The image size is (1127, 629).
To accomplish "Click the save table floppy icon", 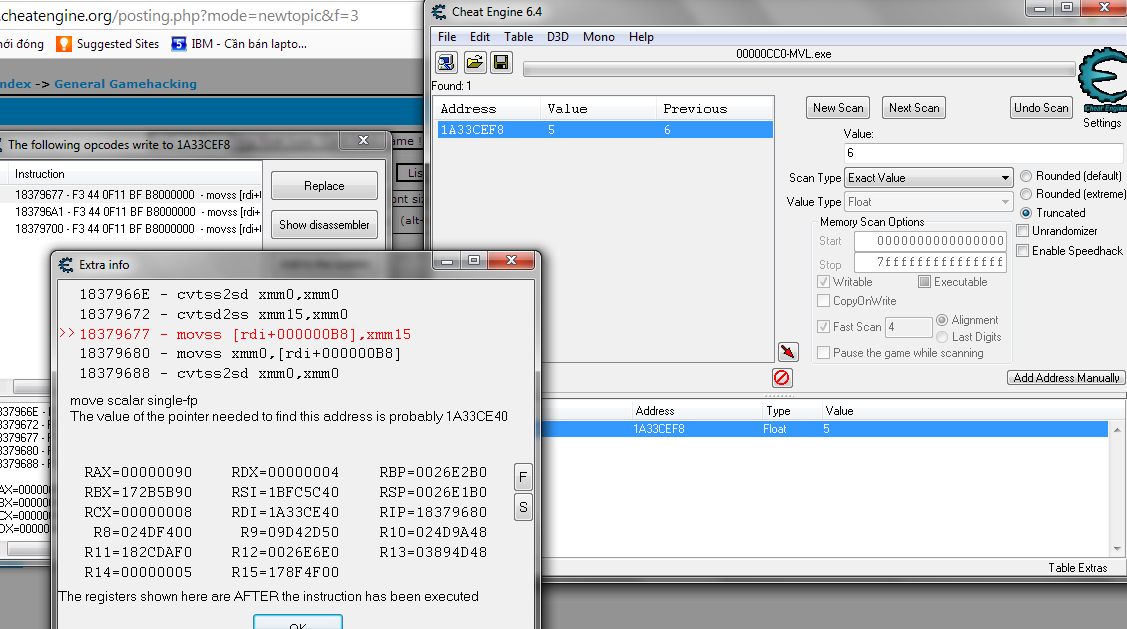I will [x=501, y=63].
